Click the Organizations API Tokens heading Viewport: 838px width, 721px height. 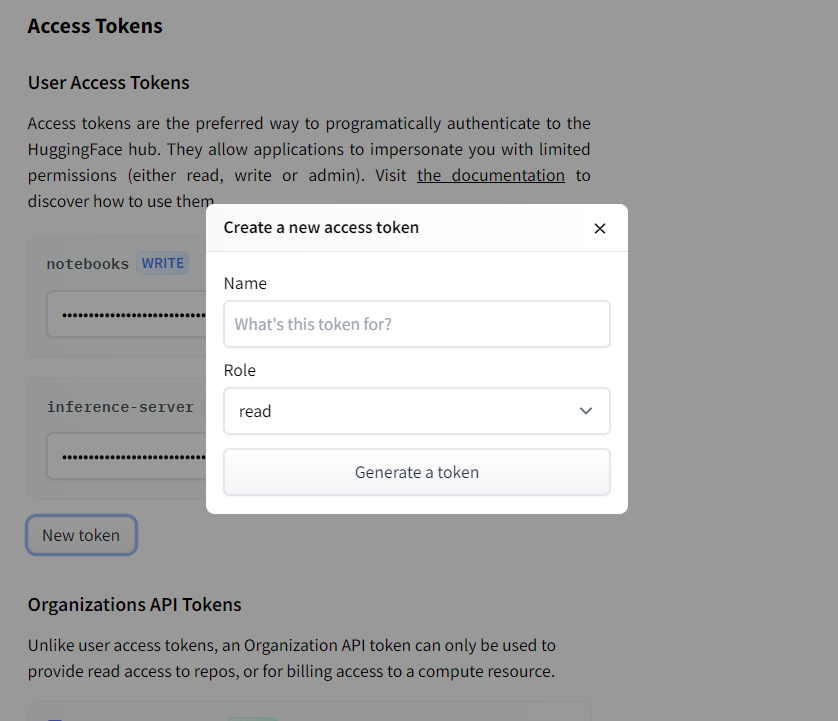point(134,604)
